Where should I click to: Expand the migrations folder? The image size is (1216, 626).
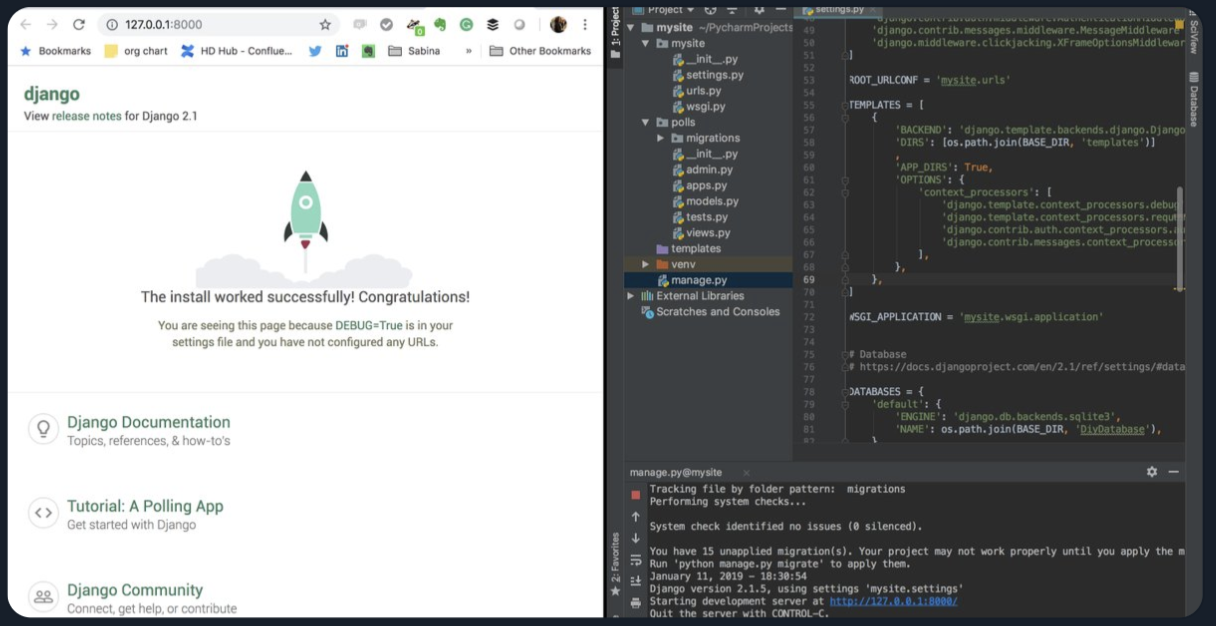[x=661, y=138]
